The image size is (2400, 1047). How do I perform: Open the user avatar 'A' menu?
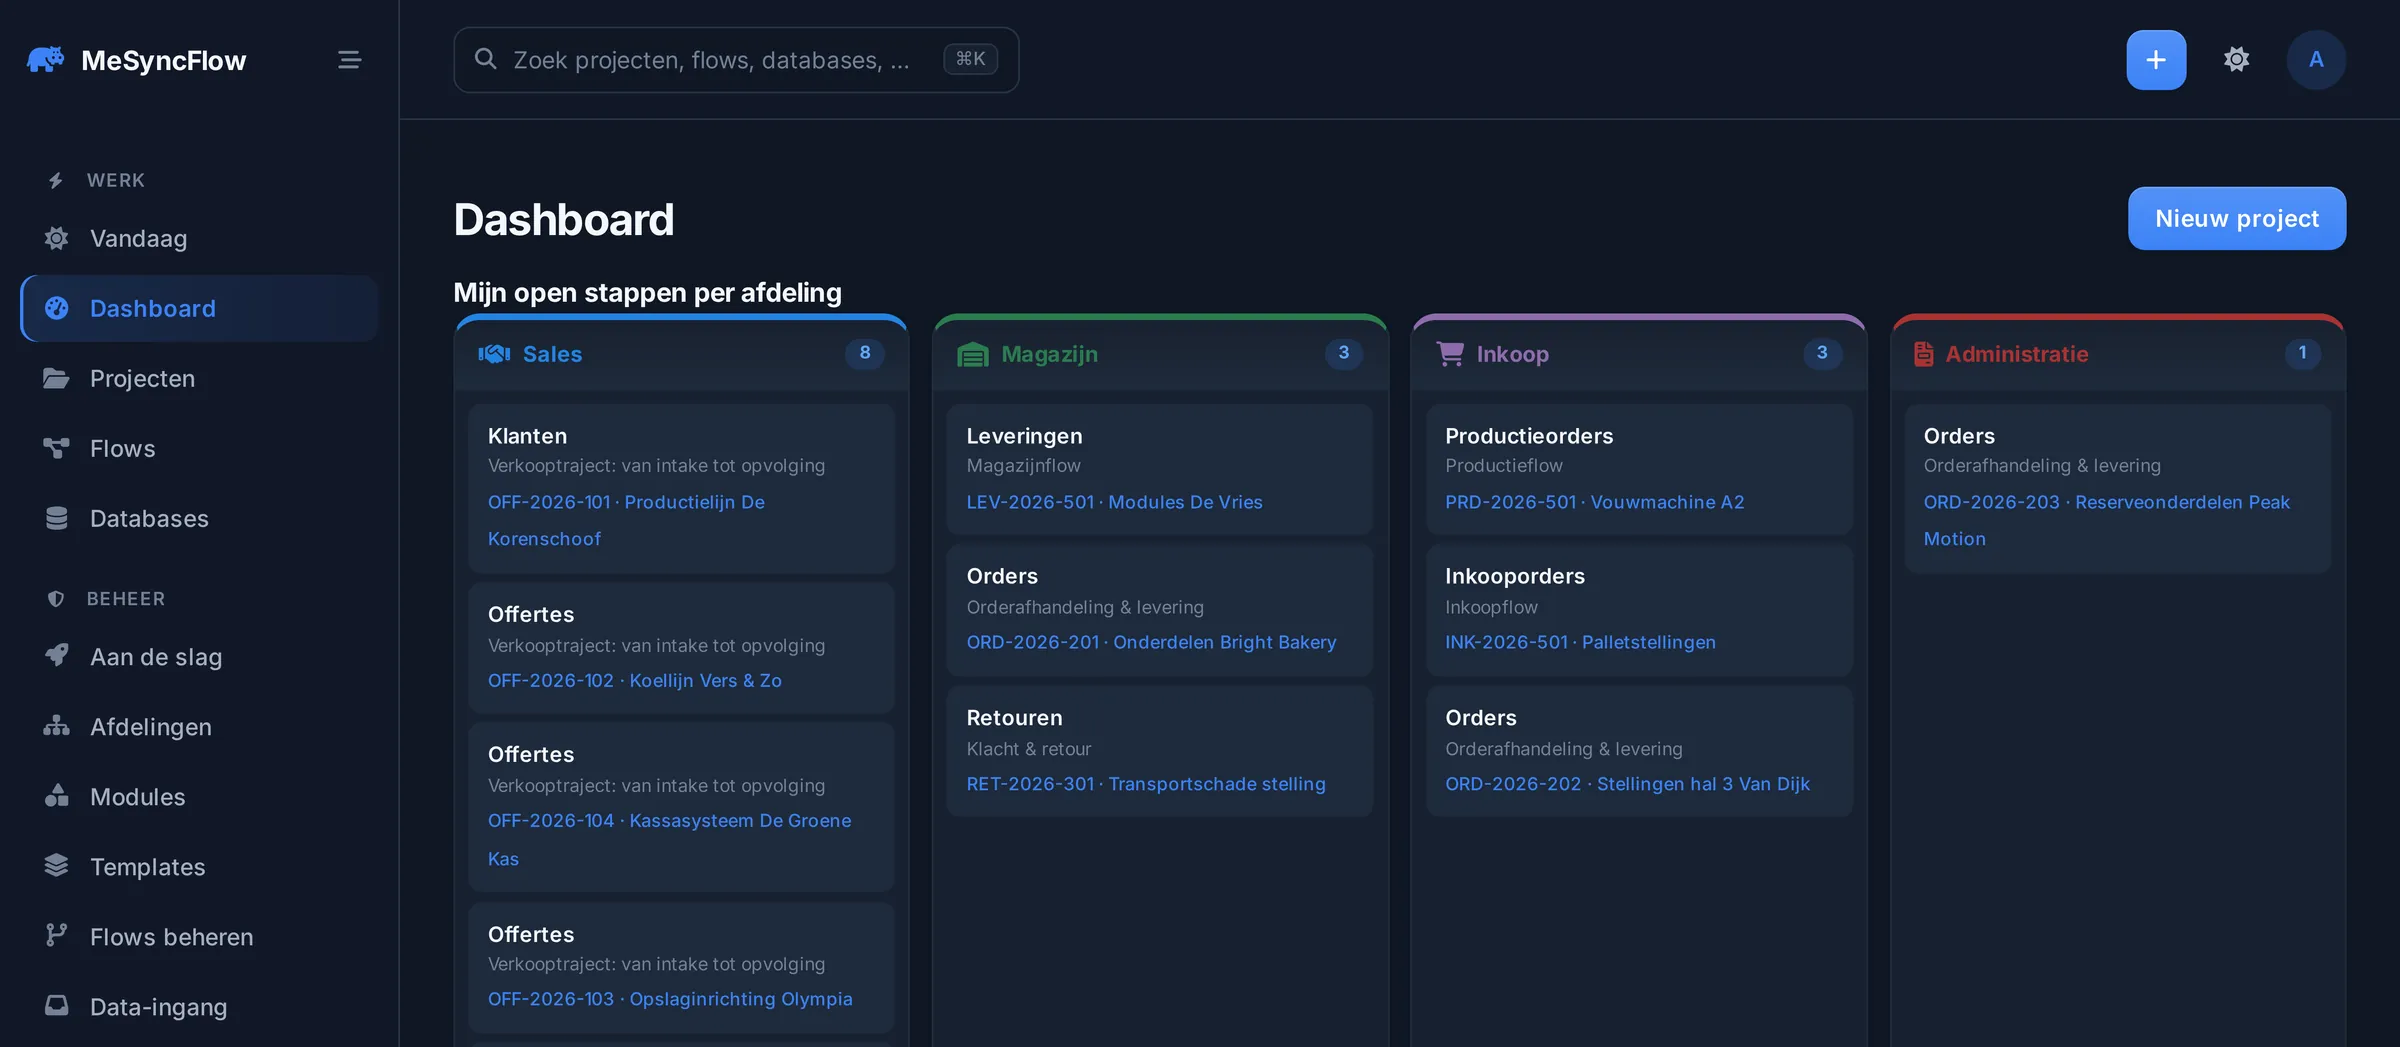tap(2316, 60)
